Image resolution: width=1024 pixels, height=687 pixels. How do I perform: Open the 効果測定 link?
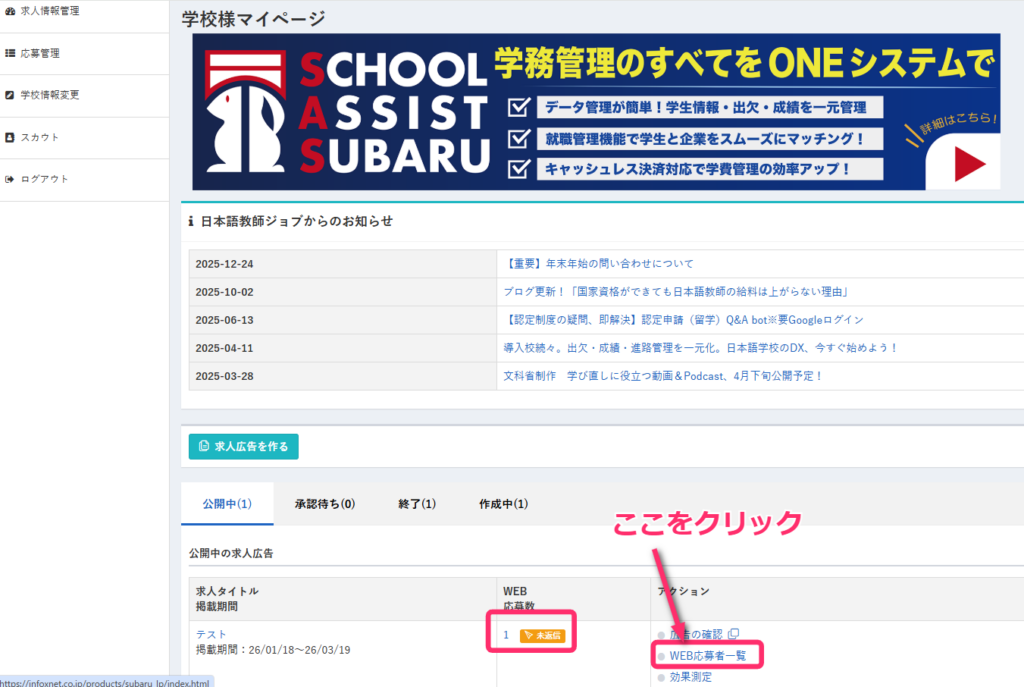tap(691, 677)
